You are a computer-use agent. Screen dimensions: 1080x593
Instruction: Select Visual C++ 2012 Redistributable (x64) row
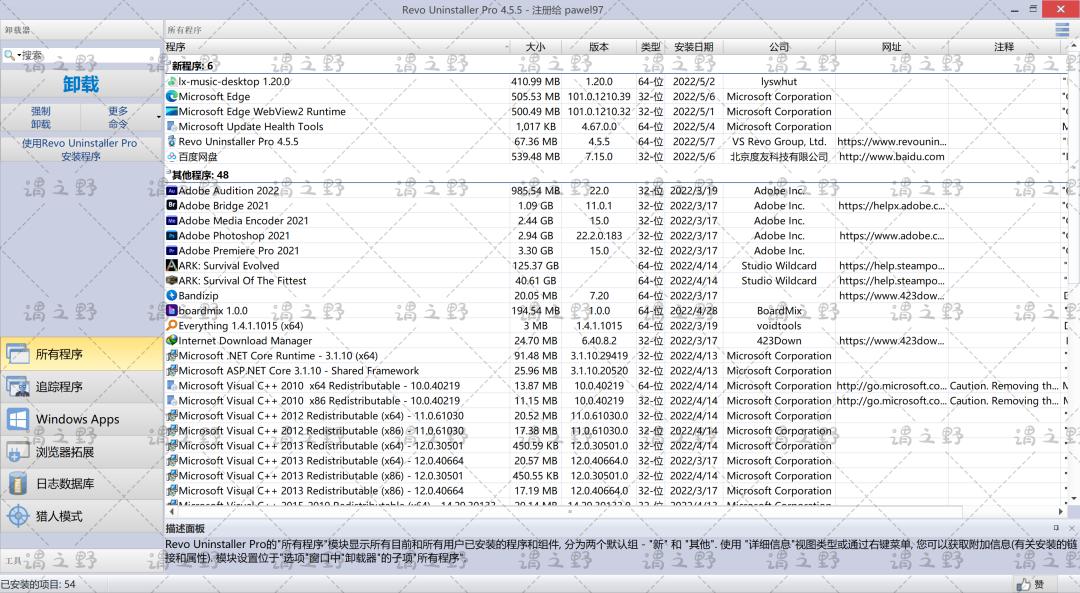point(615,415)
